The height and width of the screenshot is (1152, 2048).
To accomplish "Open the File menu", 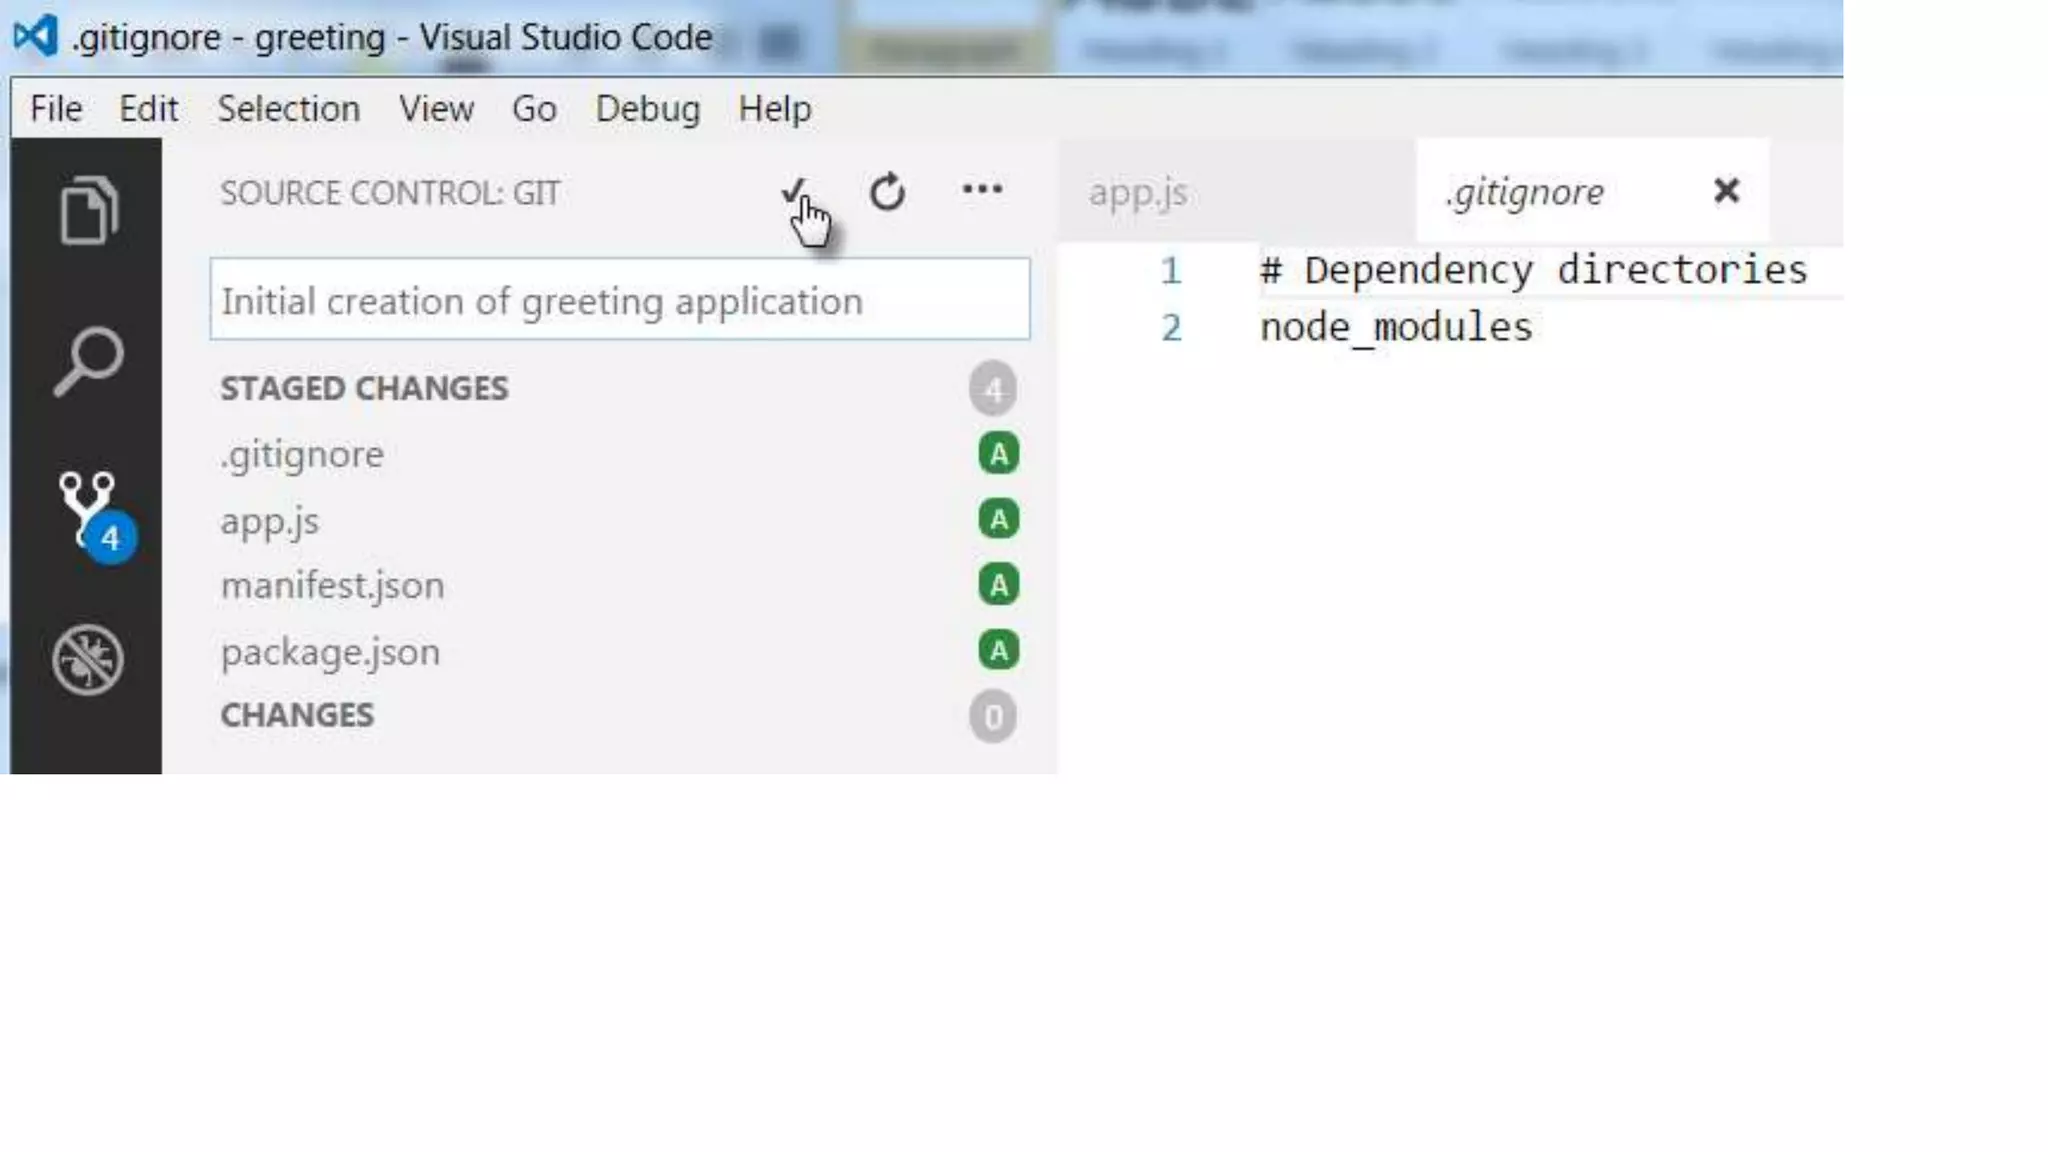I will pyautogui.click(x=56, y=108).
